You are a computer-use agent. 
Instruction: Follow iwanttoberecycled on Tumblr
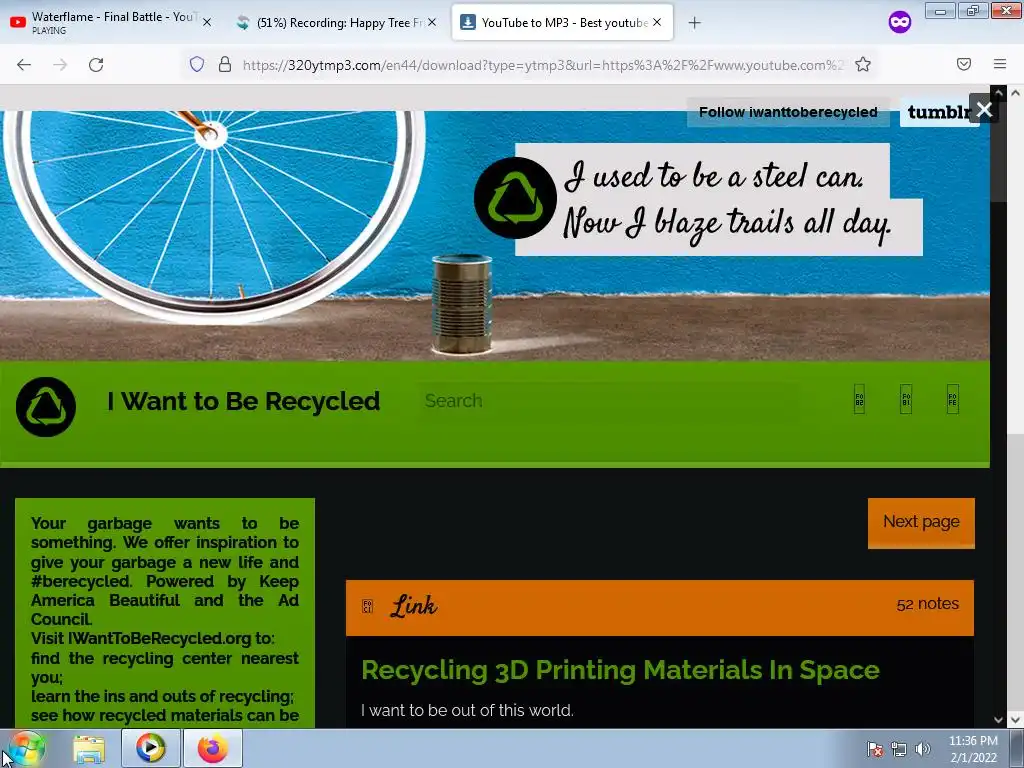point(788,112)
